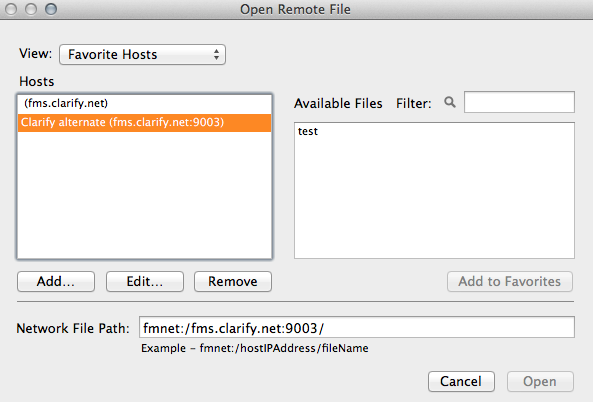Click the Add to Favorites button

(x=510, y=281)
